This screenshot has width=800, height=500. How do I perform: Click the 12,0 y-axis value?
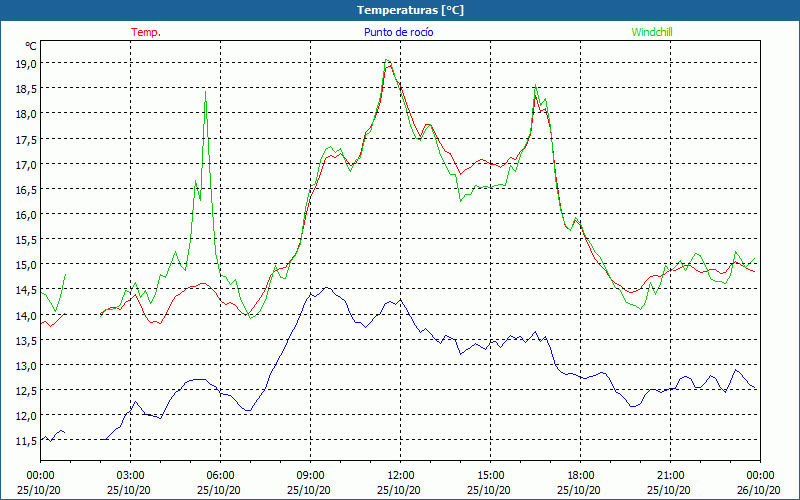26,416
